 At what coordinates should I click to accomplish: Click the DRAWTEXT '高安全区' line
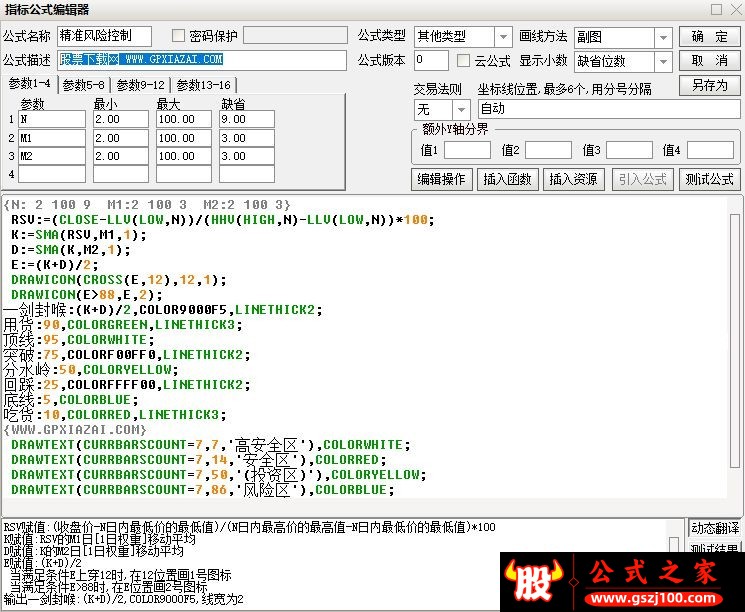[x=210, y=445]
